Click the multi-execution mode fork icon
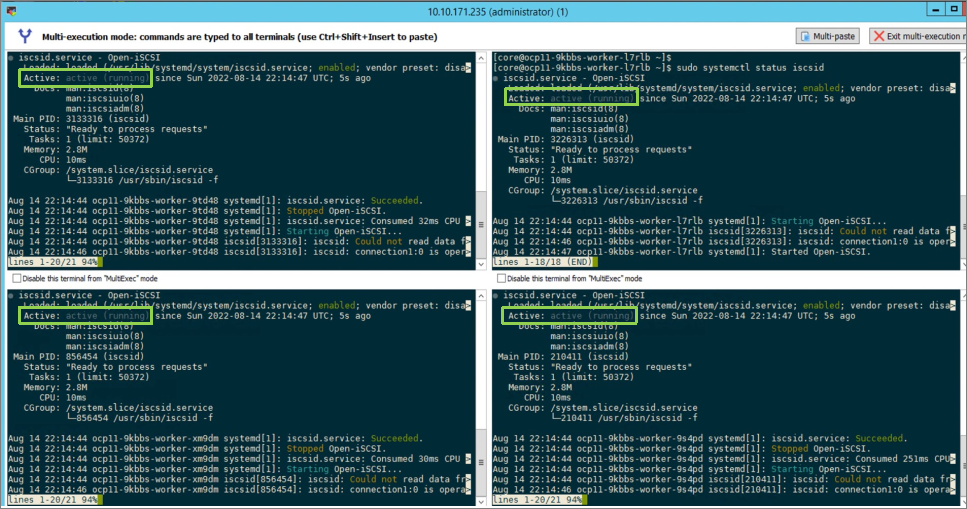Image resolution: width=967 pixels, height=509 pixels. click(25, 36)
